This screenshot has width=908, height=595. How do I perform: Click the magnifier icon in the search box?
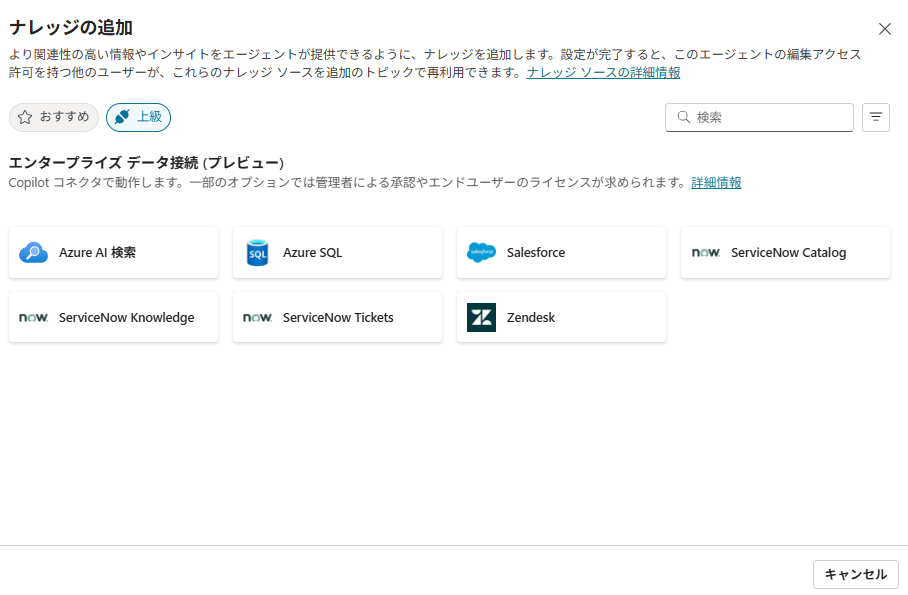[x=684, y=117]
